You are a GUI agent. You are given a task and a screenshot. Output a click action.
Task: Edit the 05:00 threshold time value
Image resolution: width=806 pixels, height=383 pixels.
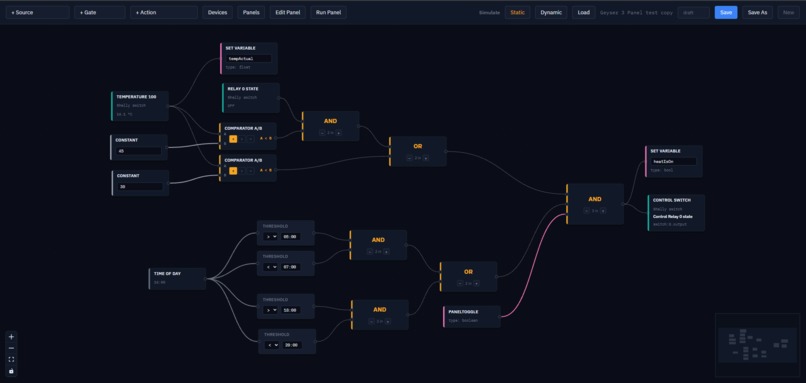pos(290,237)
